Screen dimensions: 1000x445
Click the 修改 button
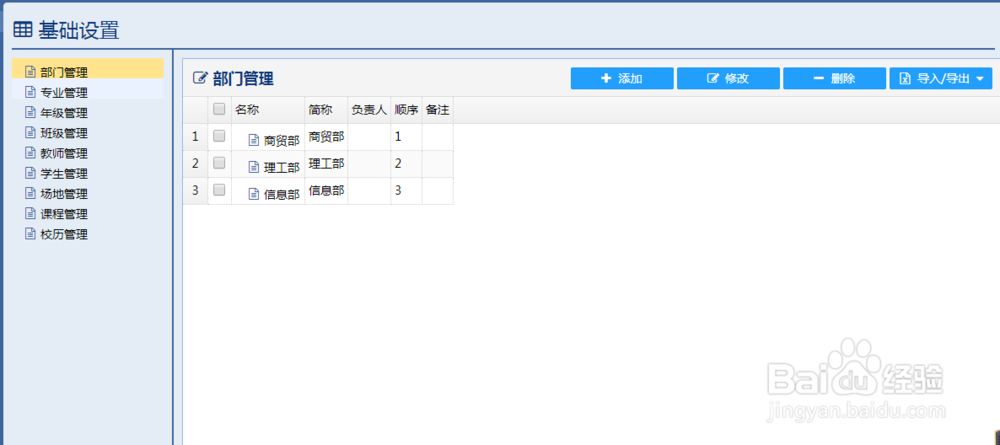click(x=728, y=78)
